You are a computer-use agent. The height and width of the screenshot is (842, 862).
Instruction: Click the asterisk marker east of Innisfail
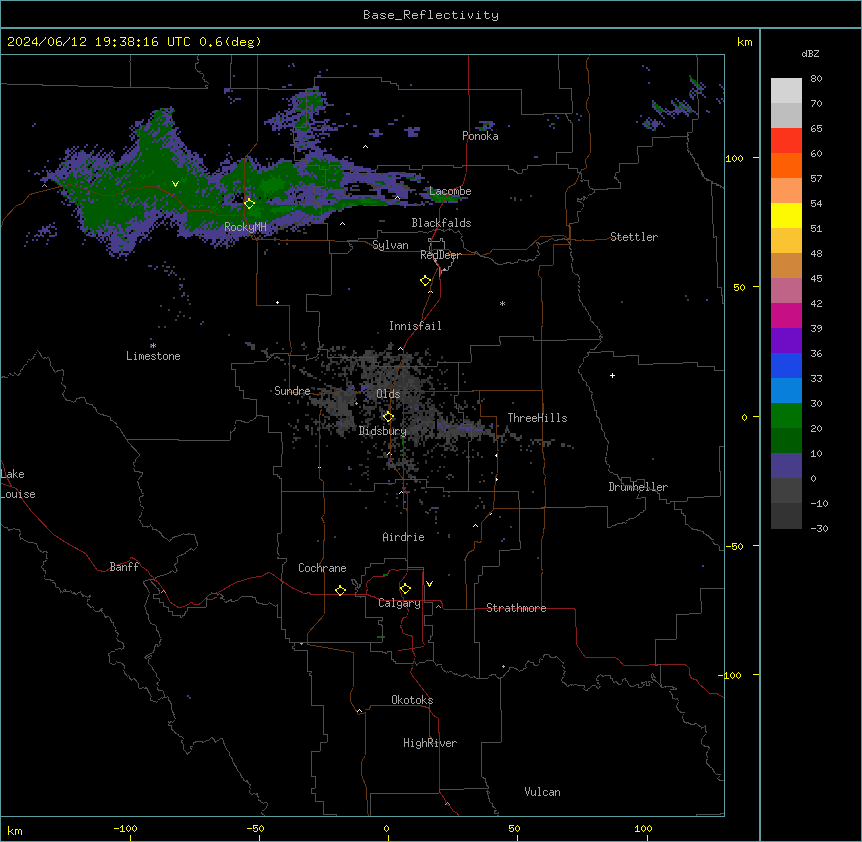coord(502,303)
